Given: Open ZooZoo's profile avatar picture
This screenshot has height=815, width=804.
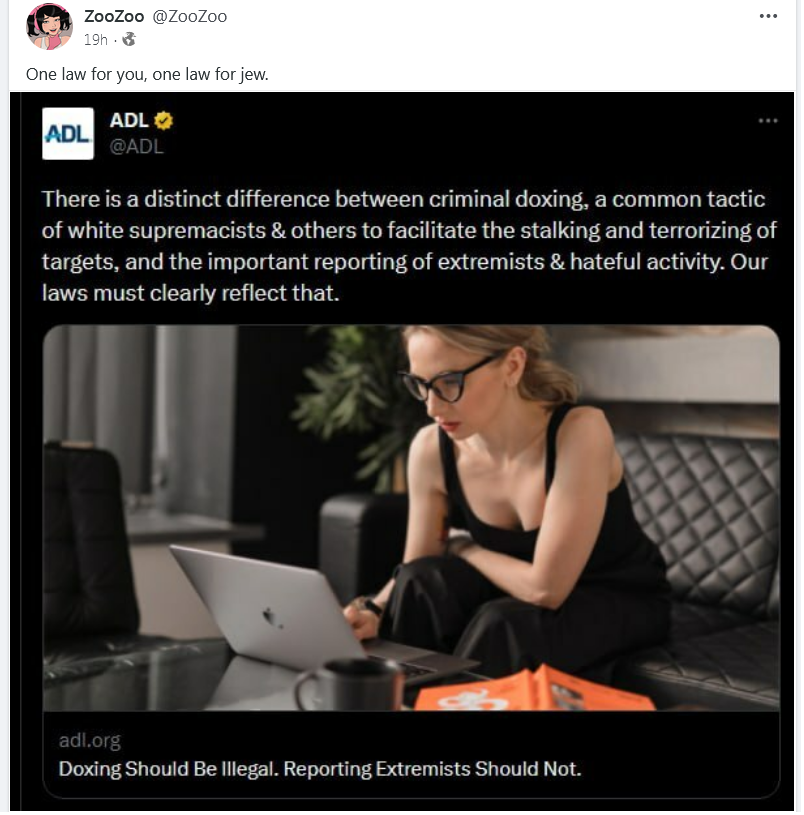Looking at the screenshot, I should (49, 27).
